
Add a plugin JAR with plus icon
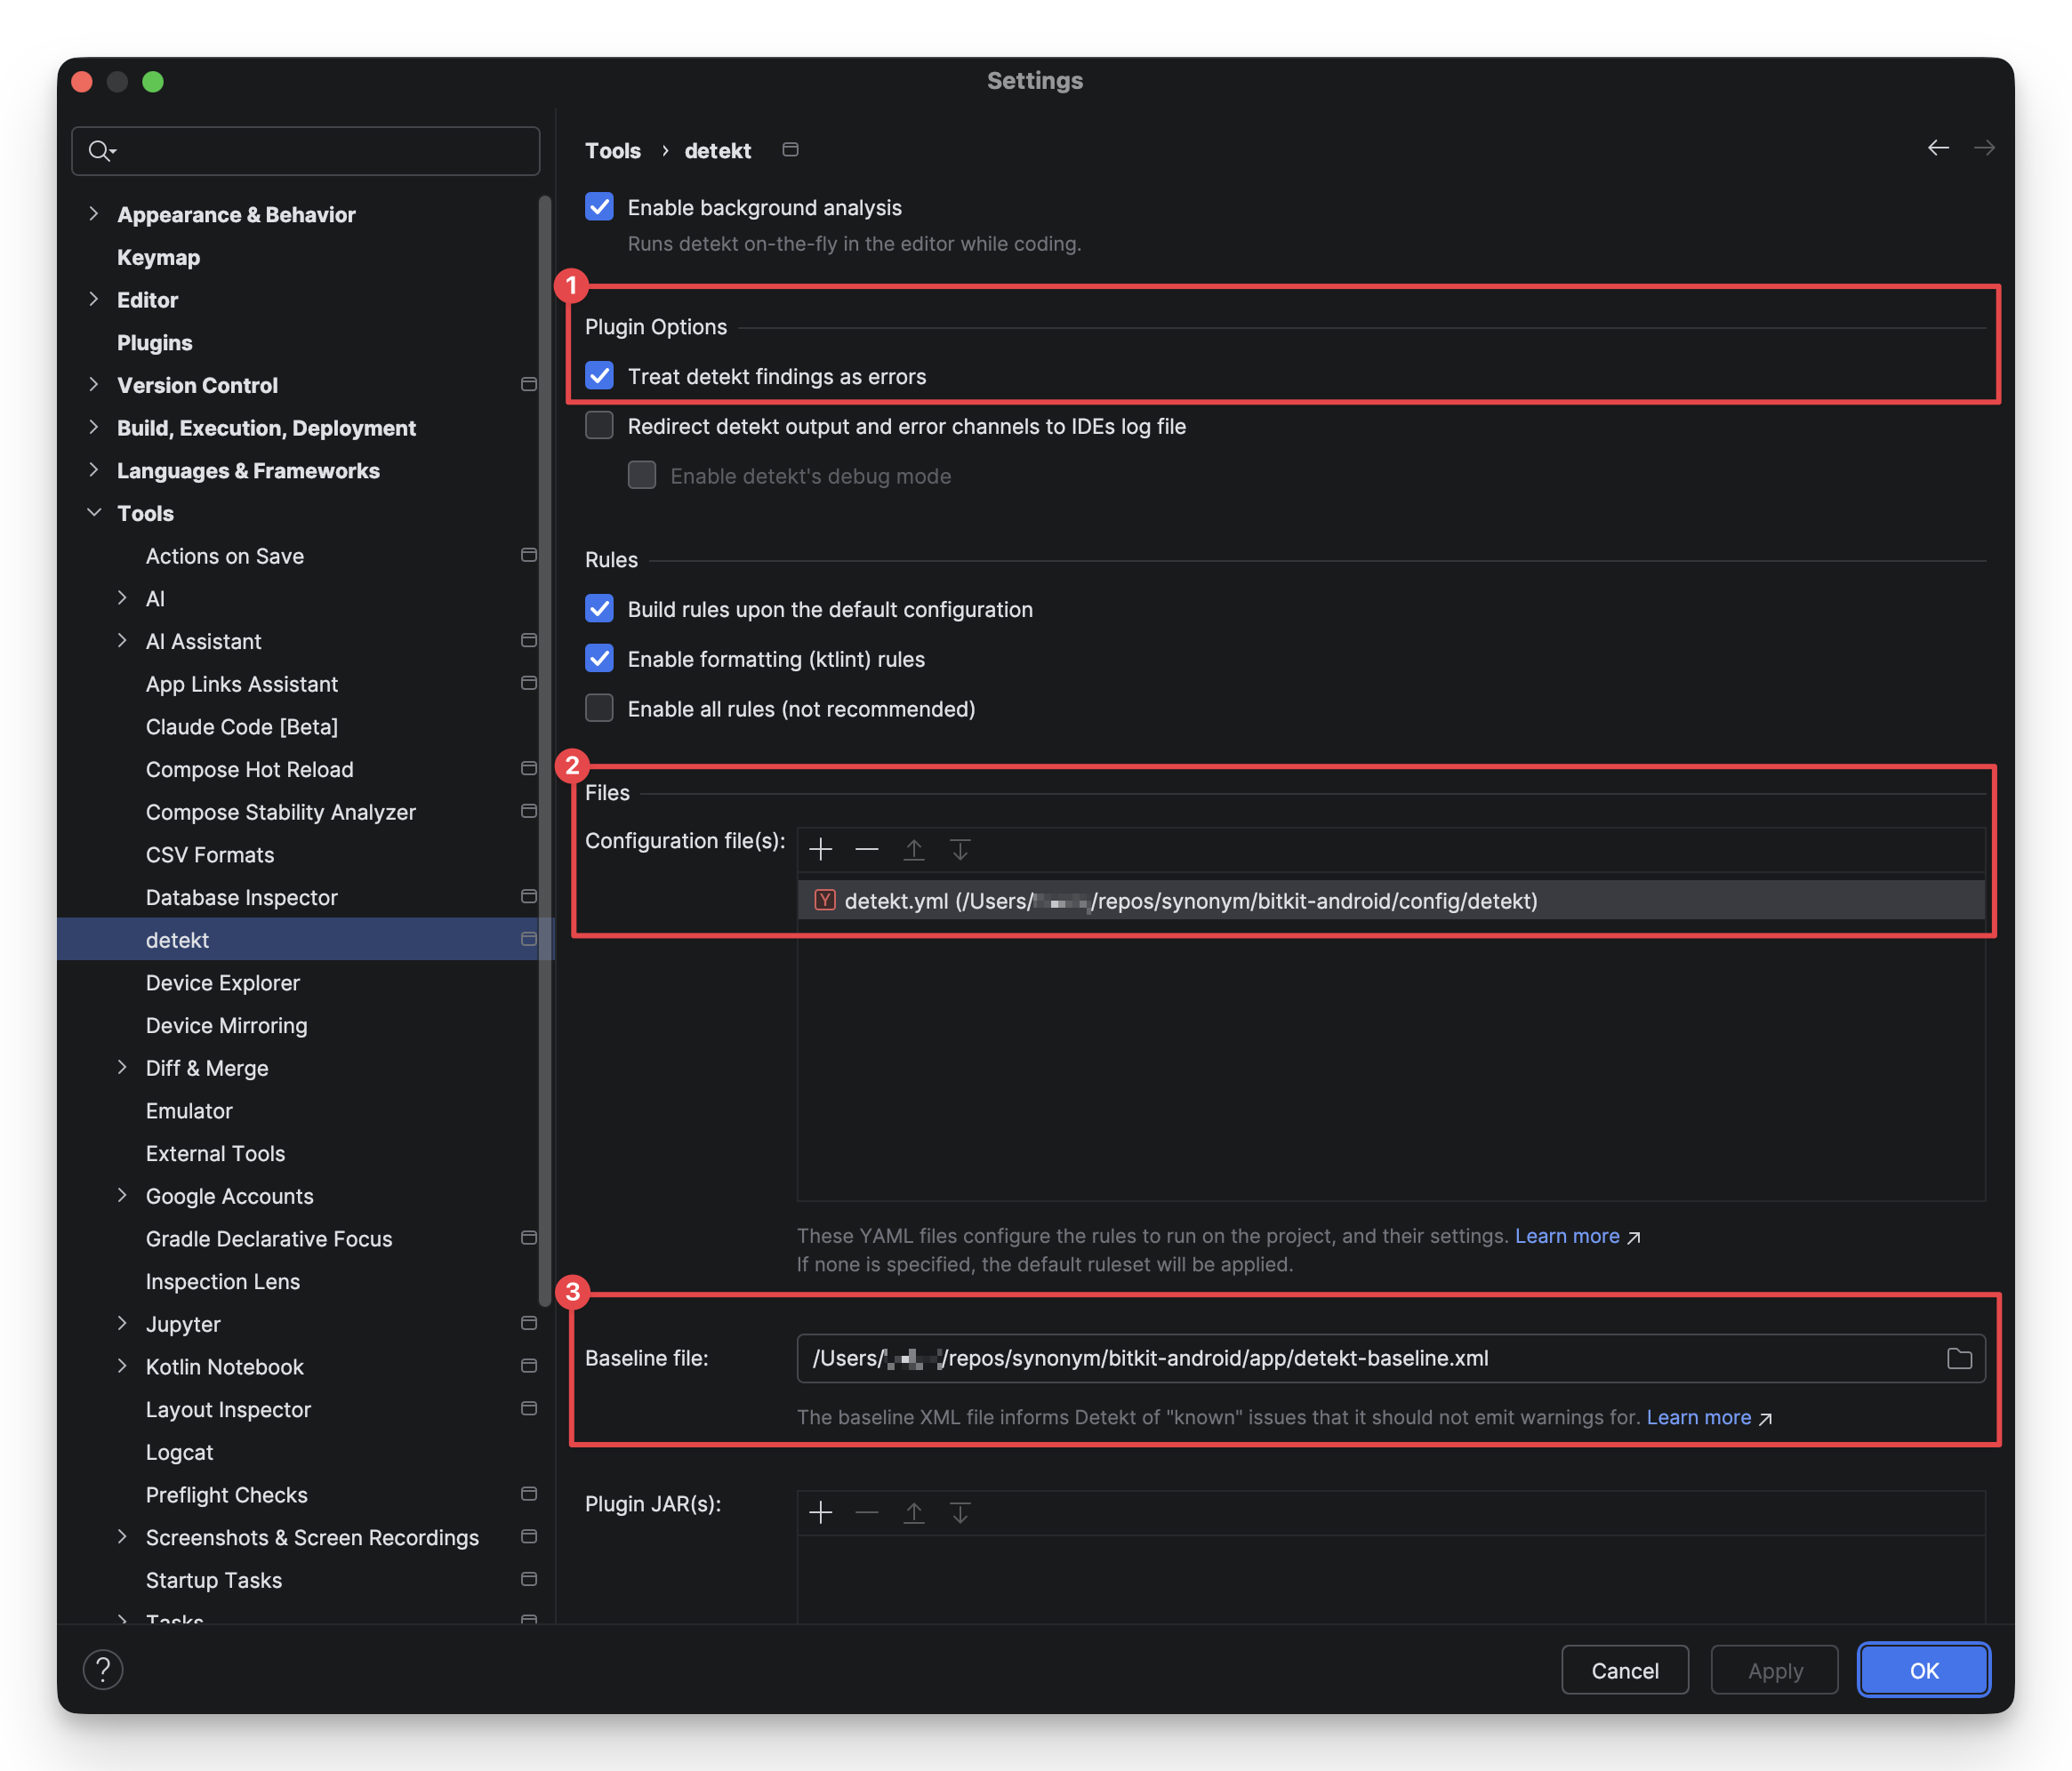click(820, 1513)
